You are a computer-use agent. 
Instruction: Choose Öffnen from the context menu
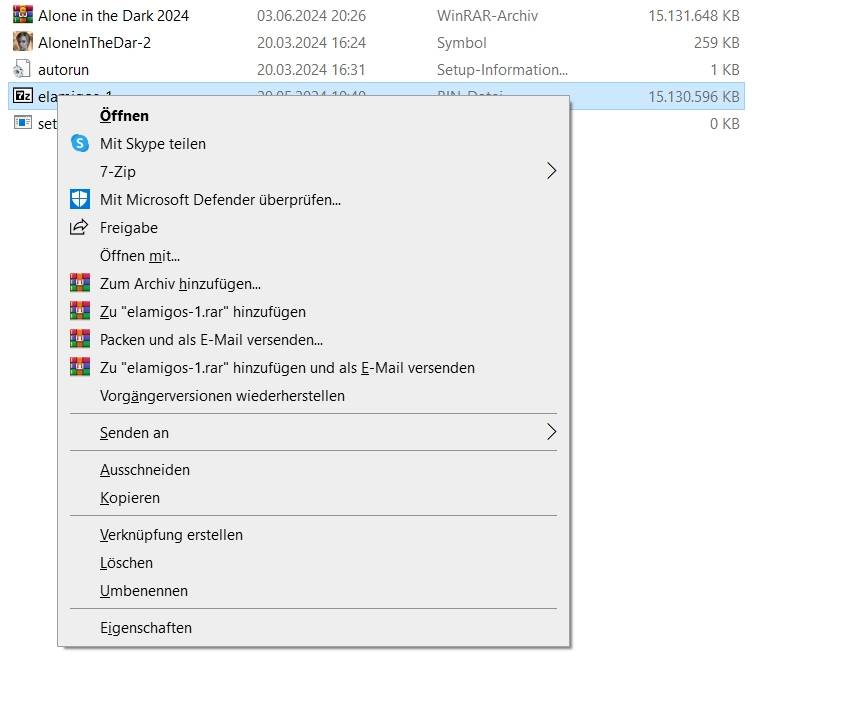pyautogui.click(x=314, y=116)
